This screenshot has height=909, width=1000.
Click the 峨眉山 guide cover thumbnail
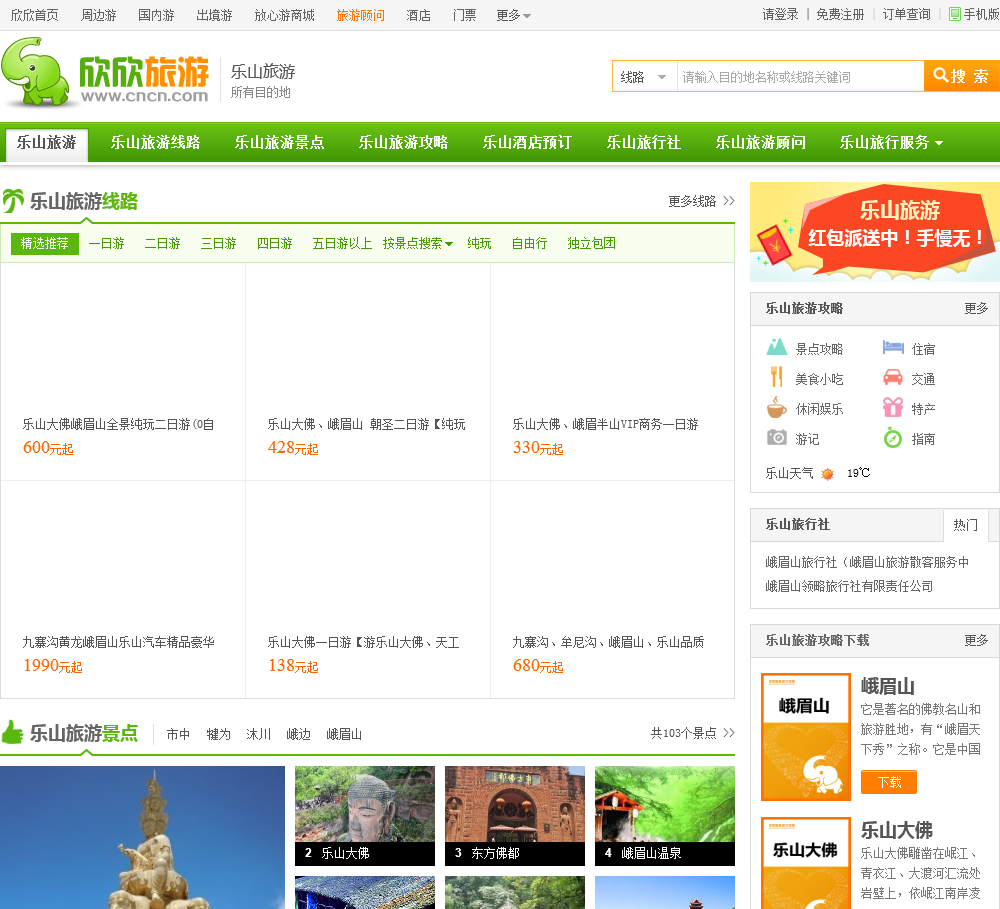tap(806, 737)
